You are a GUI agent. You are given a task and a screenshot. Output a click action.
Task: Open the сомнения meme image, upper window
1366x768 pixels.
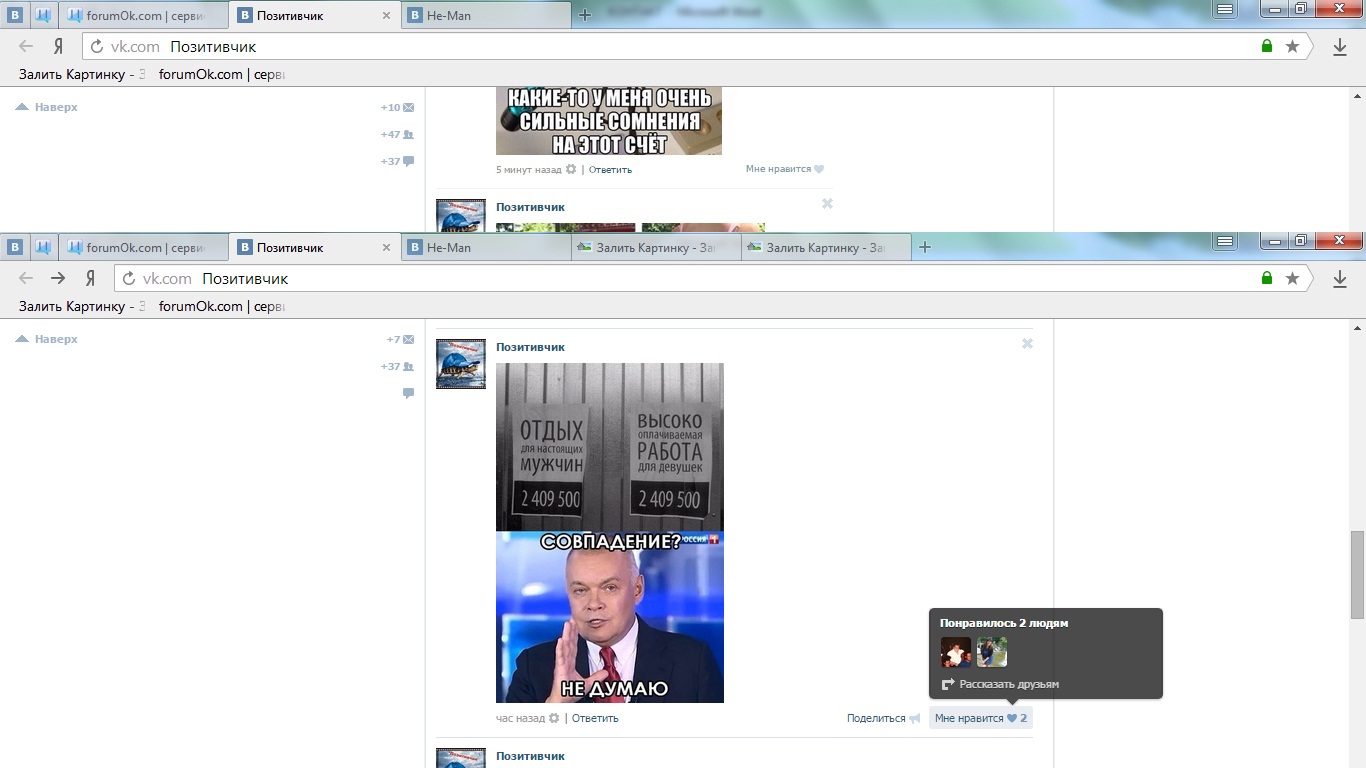pyautogui.click(x=609, y=121)
